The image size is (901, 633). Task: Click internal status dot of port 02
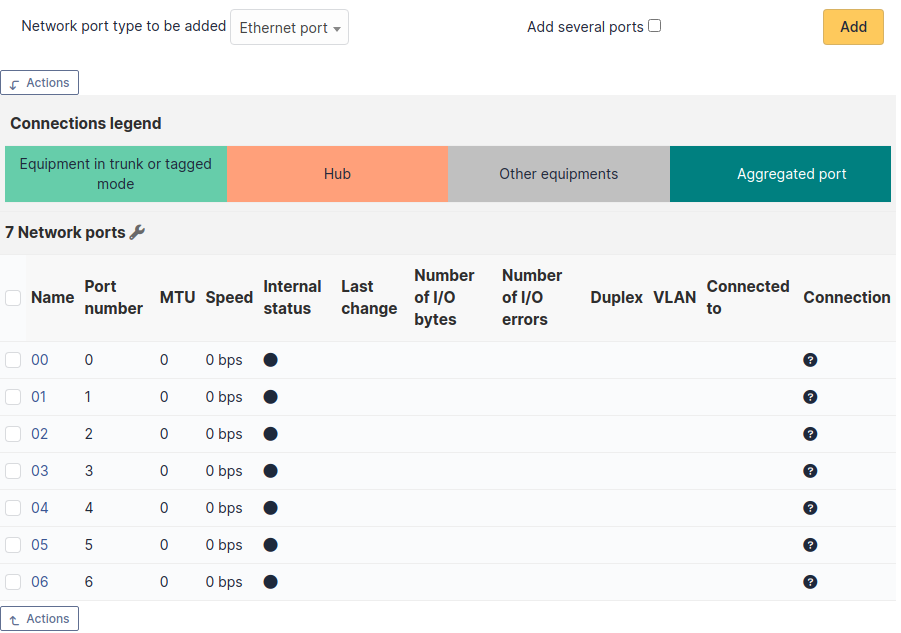coord(271,434)
